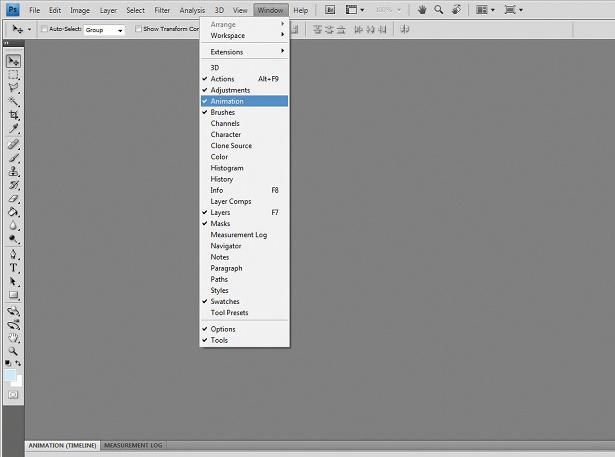615x457 pixels.
Task: Open the View Extras dropdown
Action: coord(355,10)
